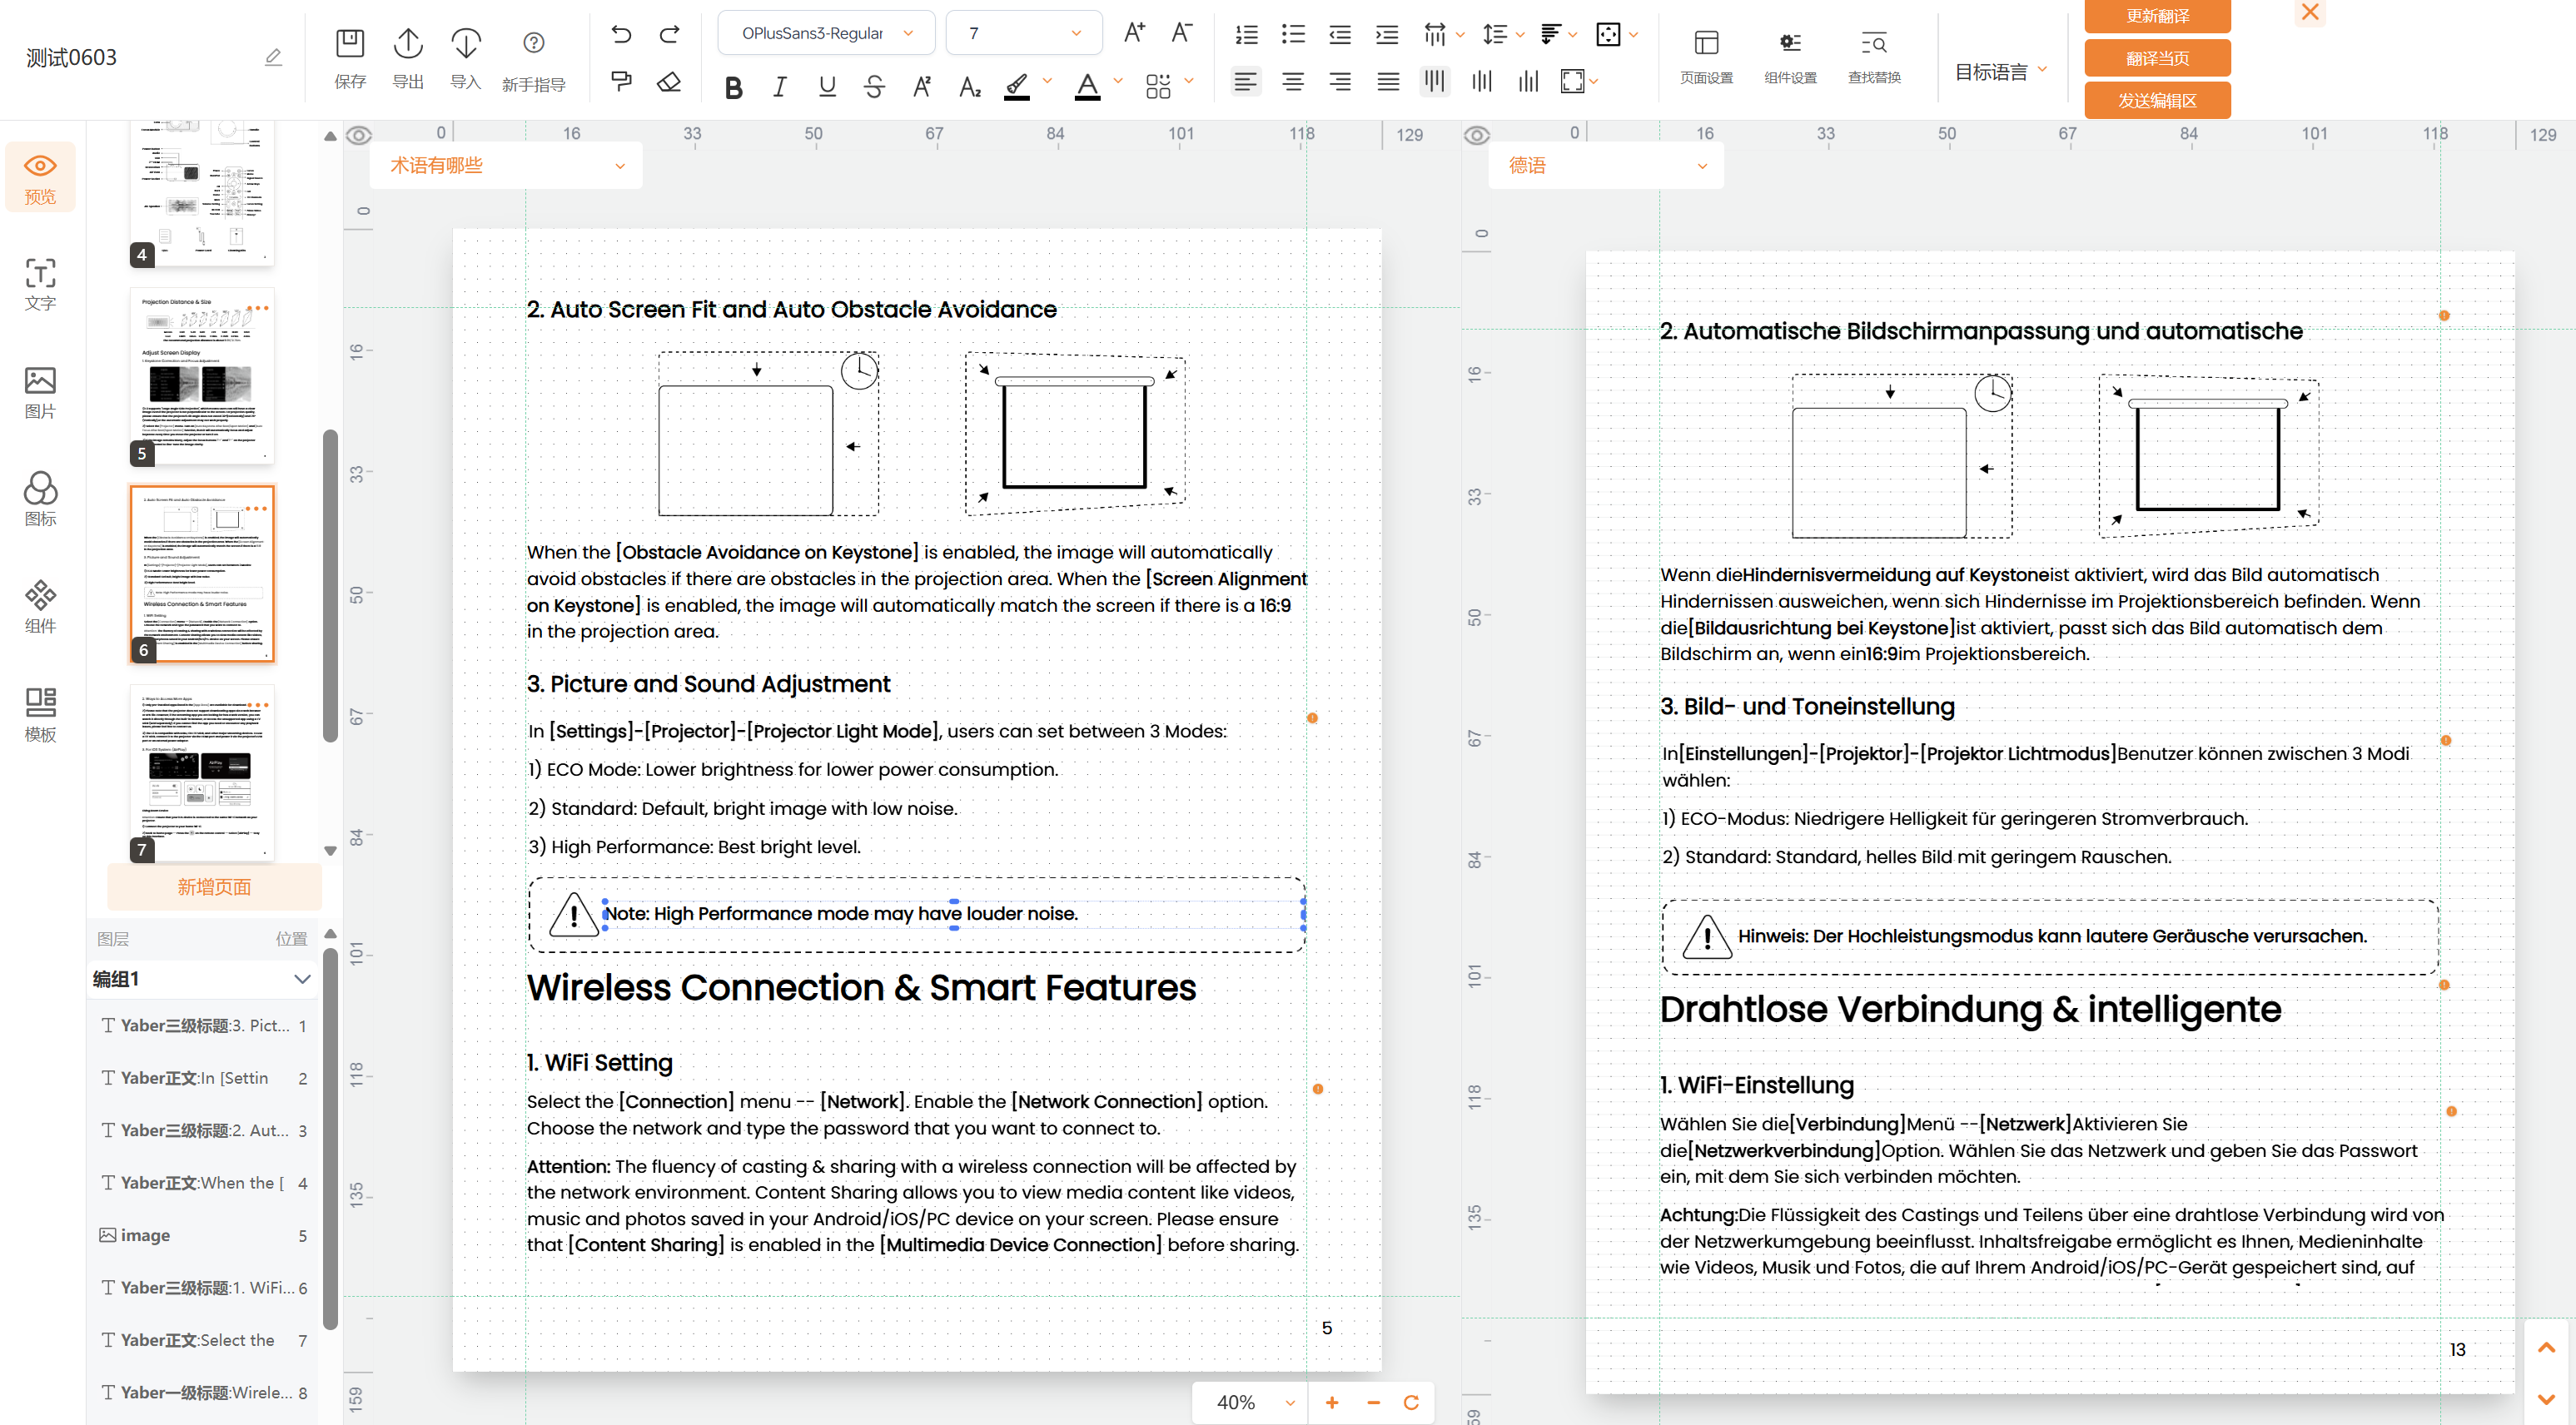
Task: Select the eraser clear-format icon
Action: tap(669, 82)
